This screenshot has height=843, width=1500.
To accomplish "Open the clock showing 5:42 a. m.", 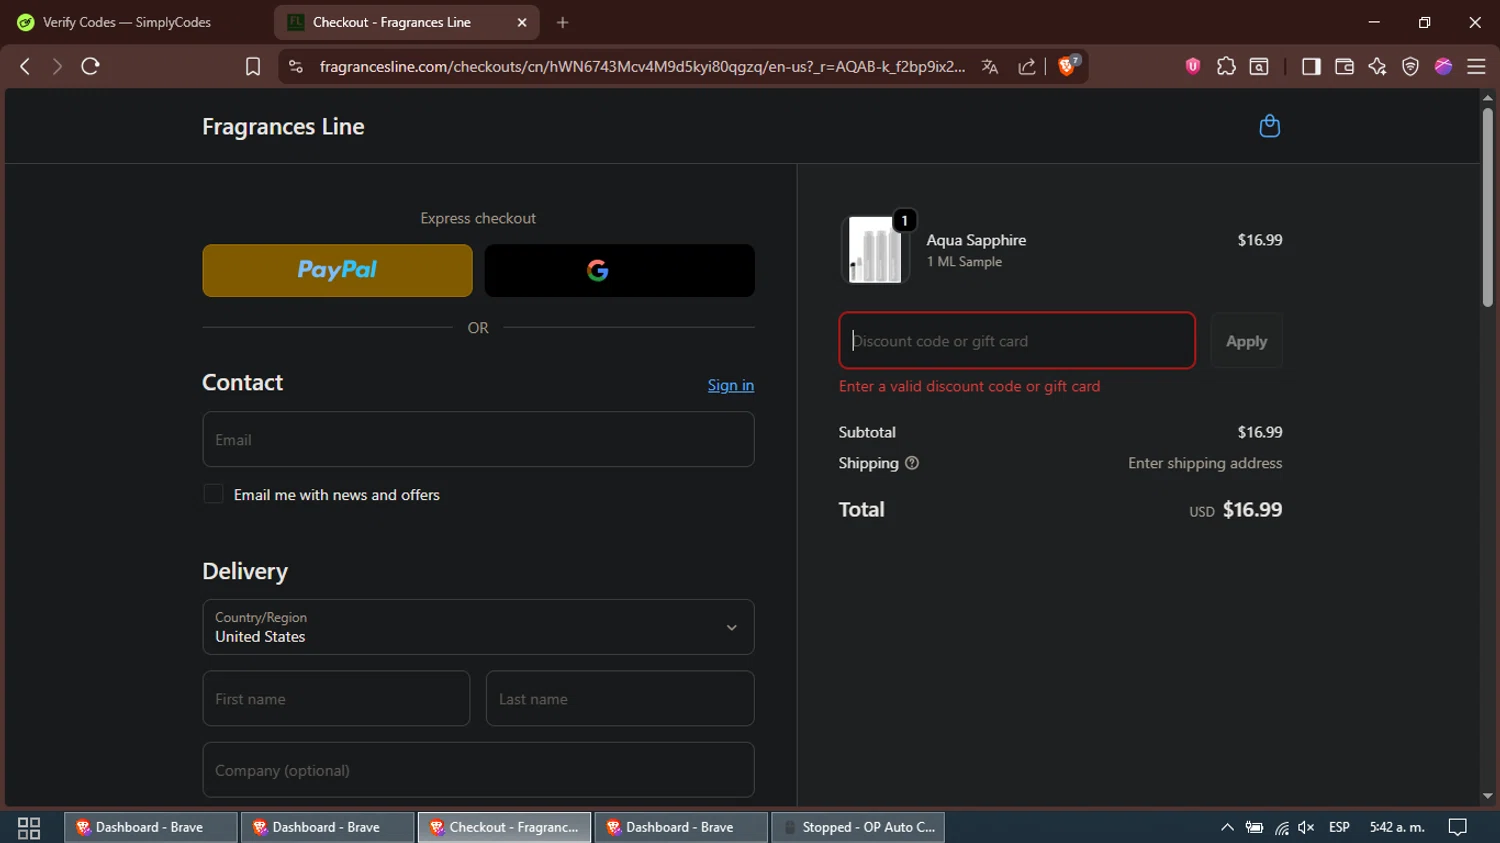I will pos(1397,827).
